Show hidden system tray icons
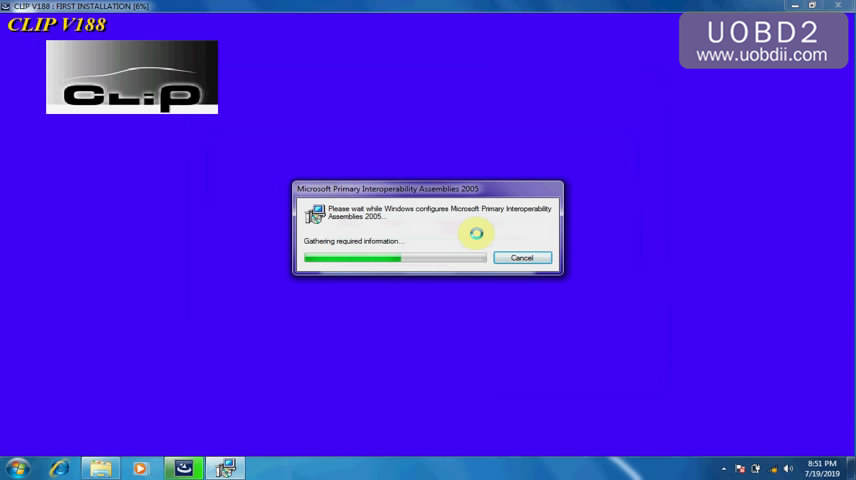Viewport: 856px width, 480px height. (x=723, y=468)
